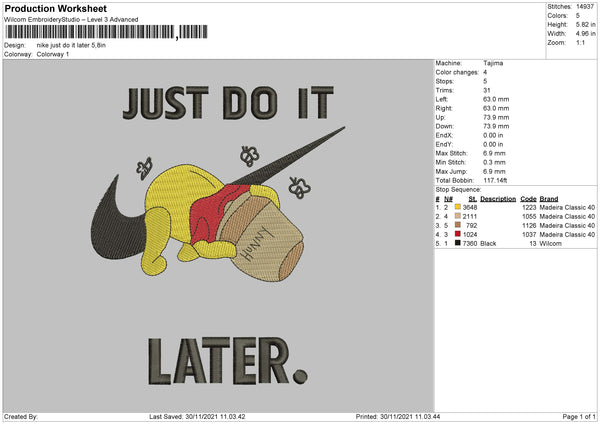Click the brown 792 color swatch
Image resolution: width=600 pixels, height=424 pixels.
click(458, 225)
